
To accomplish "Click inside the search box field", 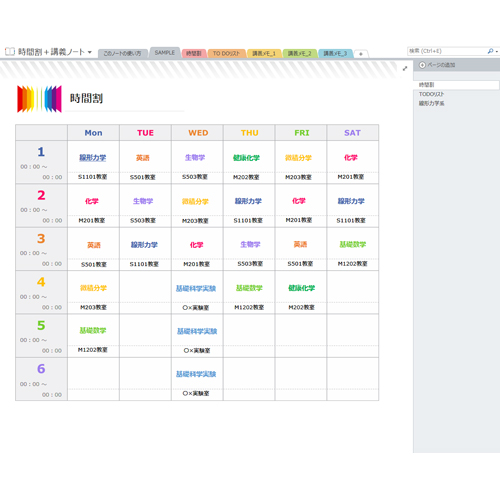I will coord(447,51).
